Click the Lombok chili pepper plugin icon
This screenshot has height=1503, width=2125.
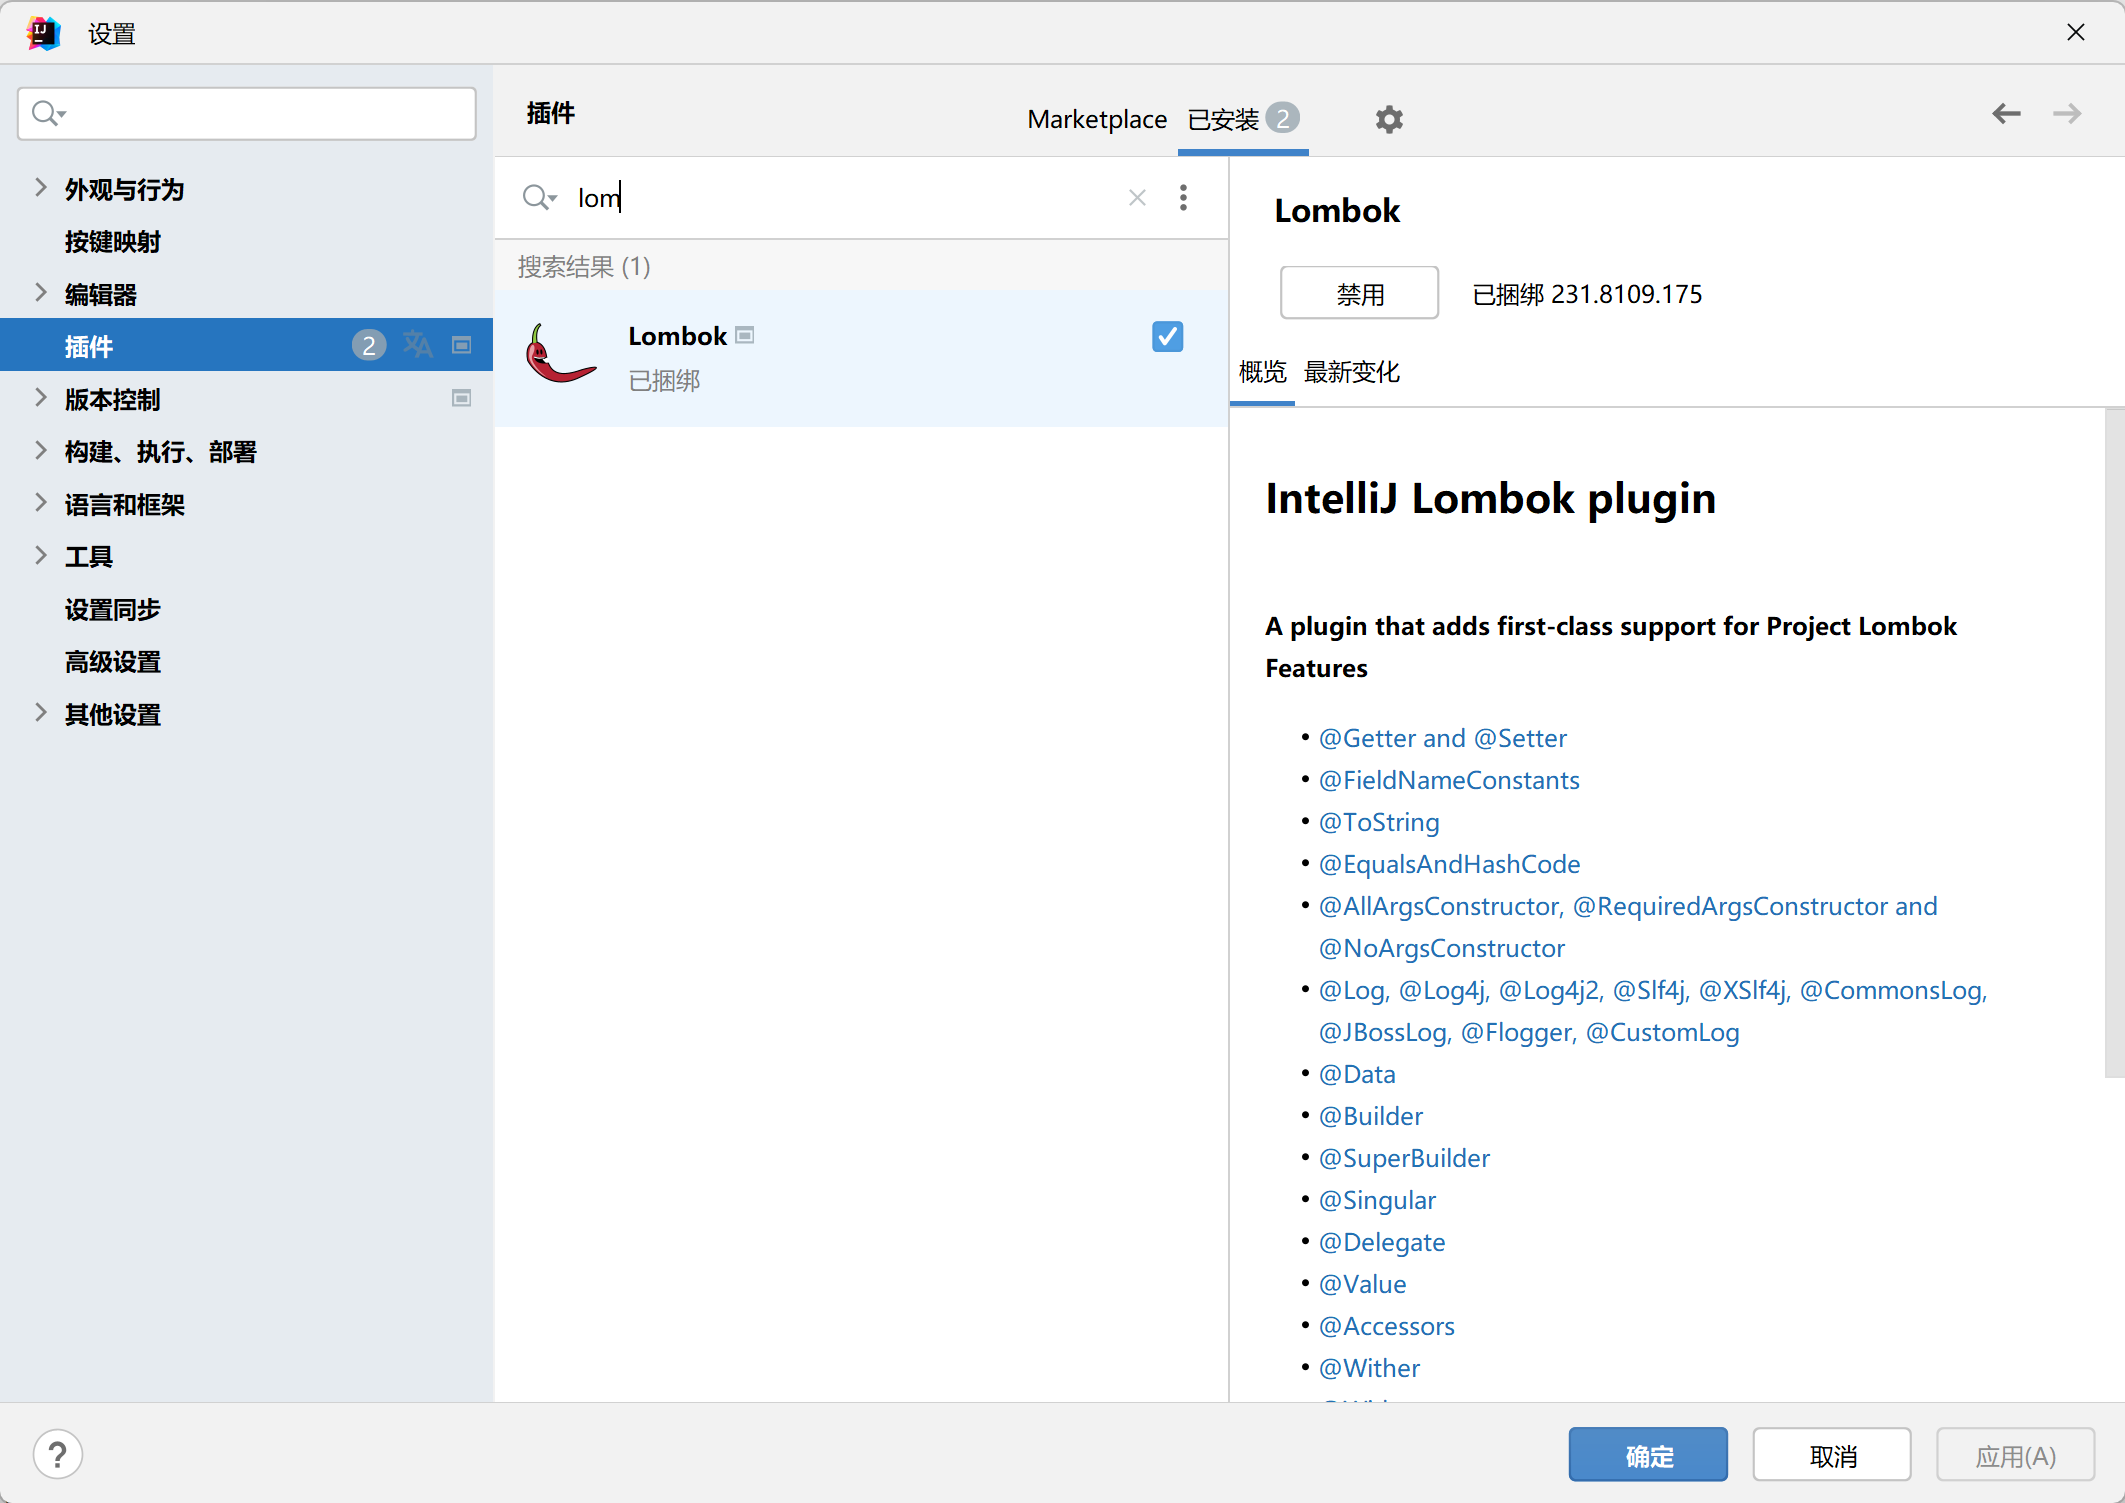pos(561,356)
